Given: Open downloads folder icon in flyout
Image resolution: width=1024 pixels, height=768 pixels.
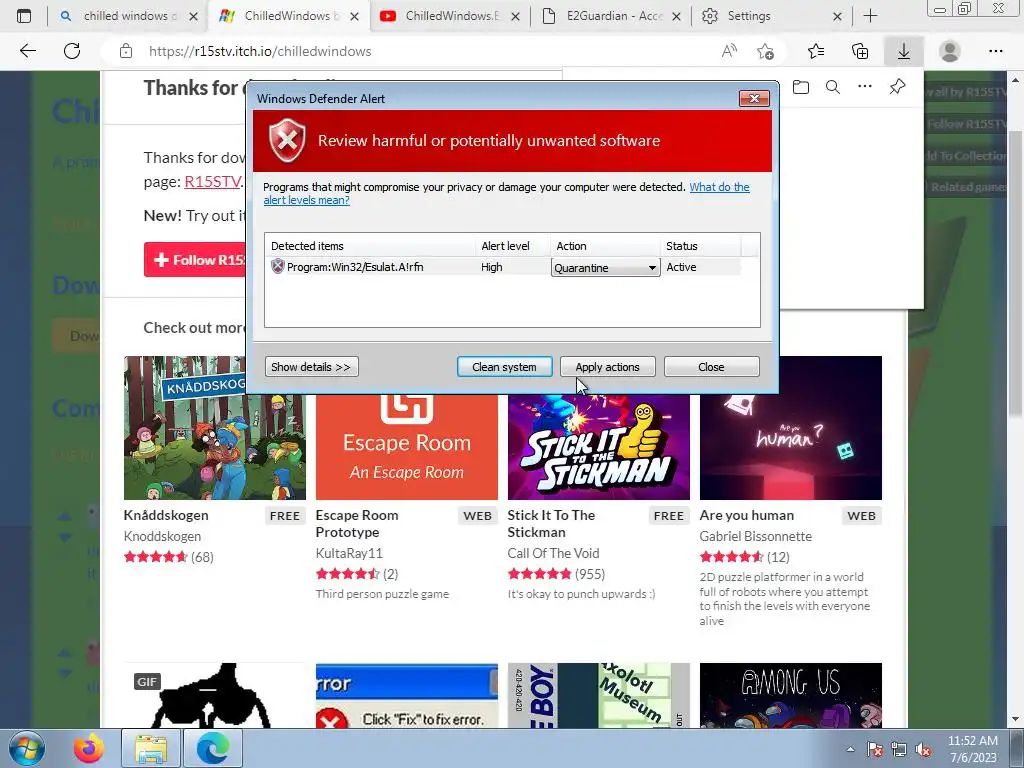Looking at the screenshot, I should point(801,87).
